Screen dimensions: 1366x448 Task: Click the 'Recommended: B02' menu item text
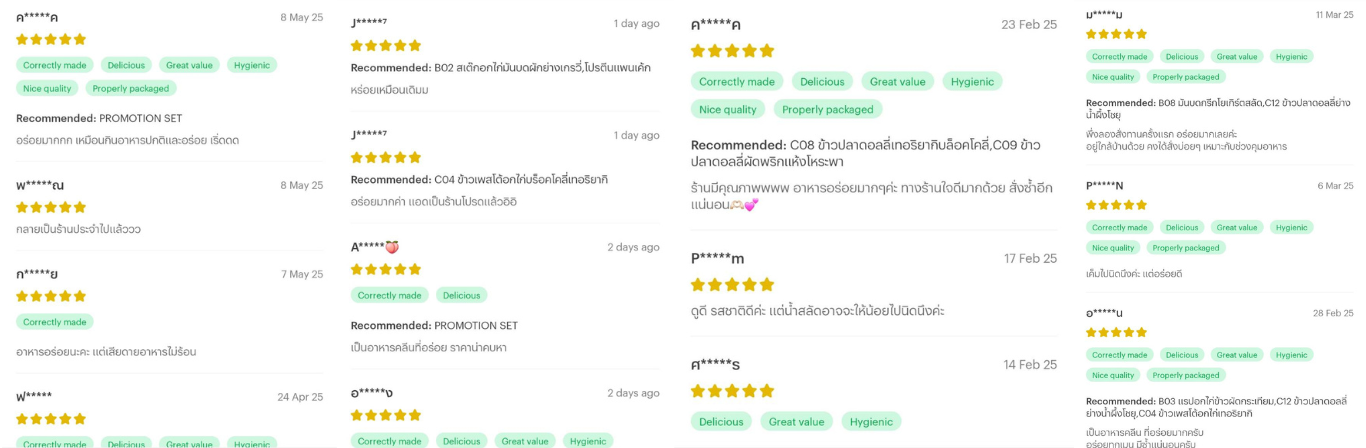click(x=500, y=68)
